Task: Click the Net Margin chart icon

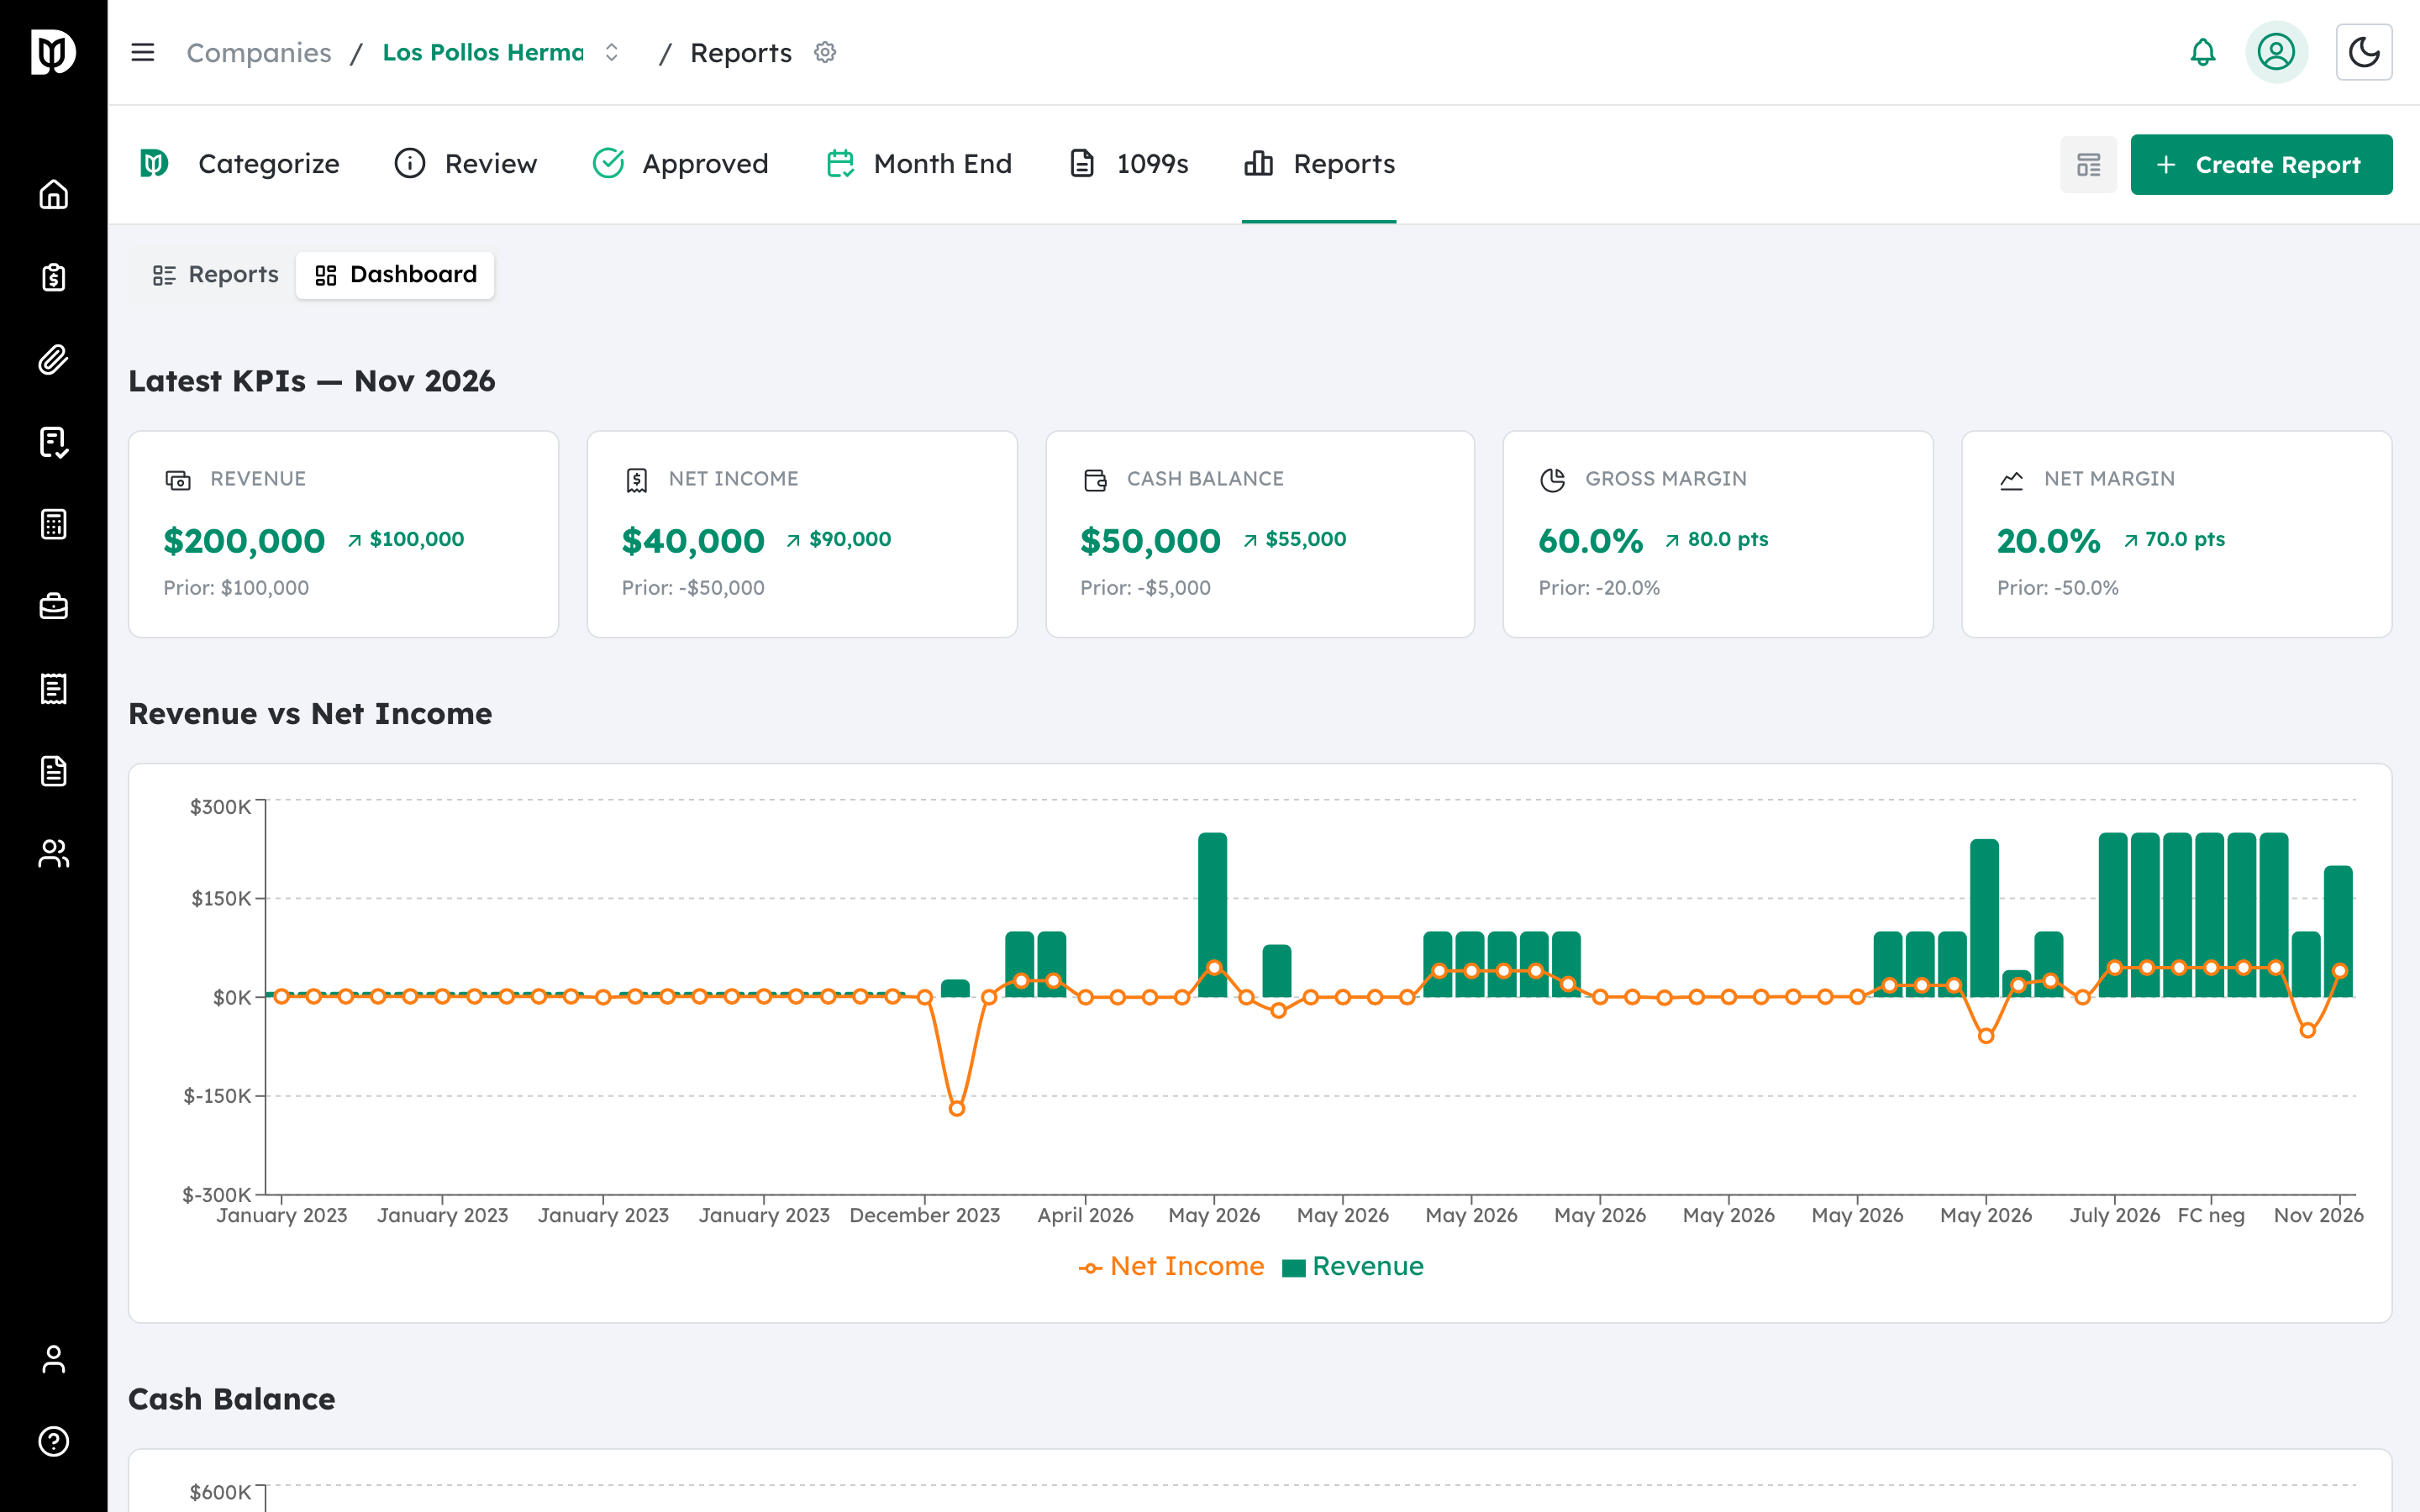Action: pos(2011,480)
